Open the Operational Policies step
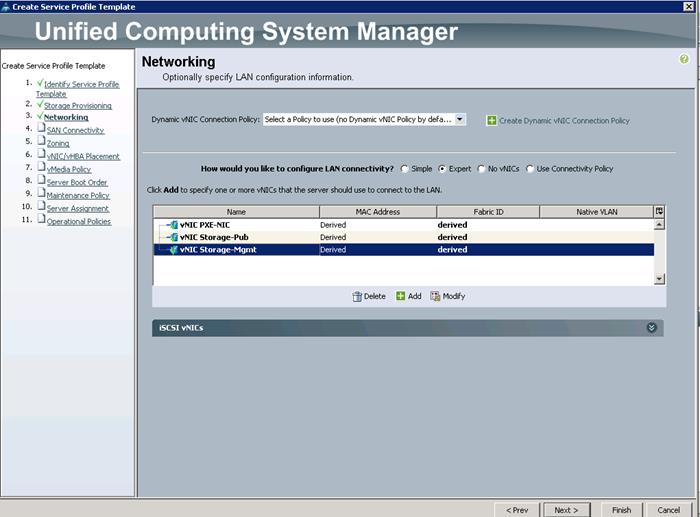The image size is (700, 517). [79, 221]
